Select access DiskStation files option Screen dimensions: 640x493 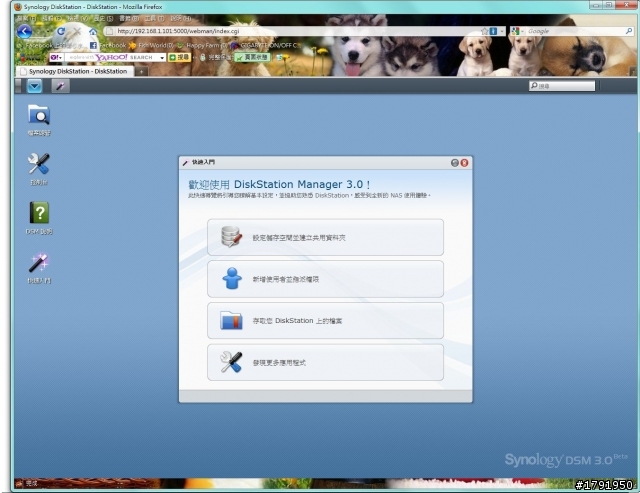click(x=325, y=321)
